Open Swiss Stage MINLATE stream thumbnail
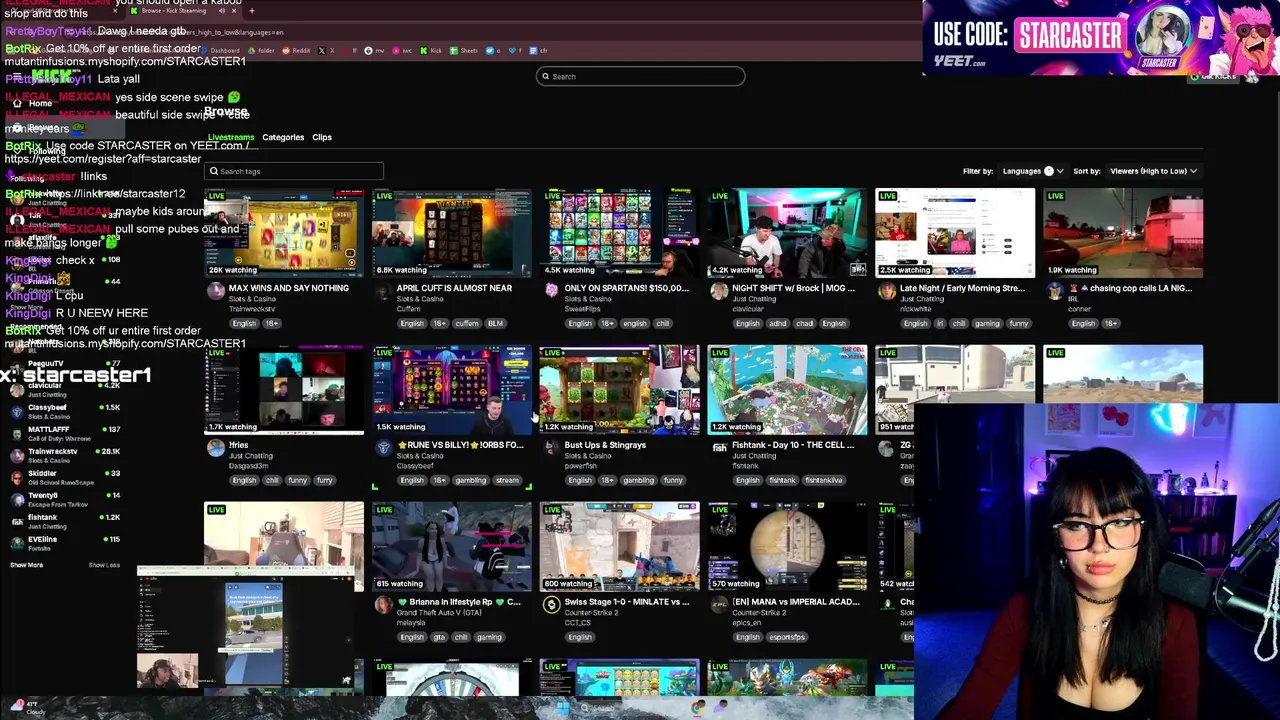 620,547
